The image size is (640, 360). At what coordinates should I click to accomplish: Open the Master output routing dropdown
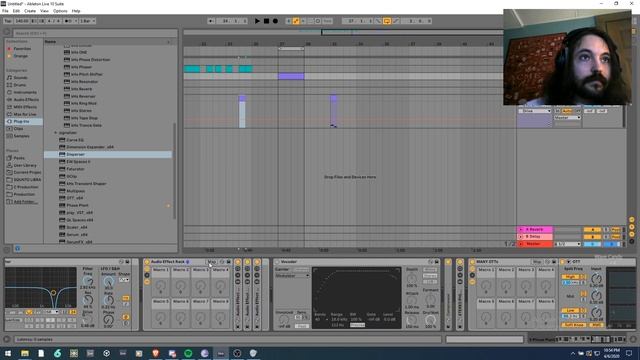tap(568, 244)
